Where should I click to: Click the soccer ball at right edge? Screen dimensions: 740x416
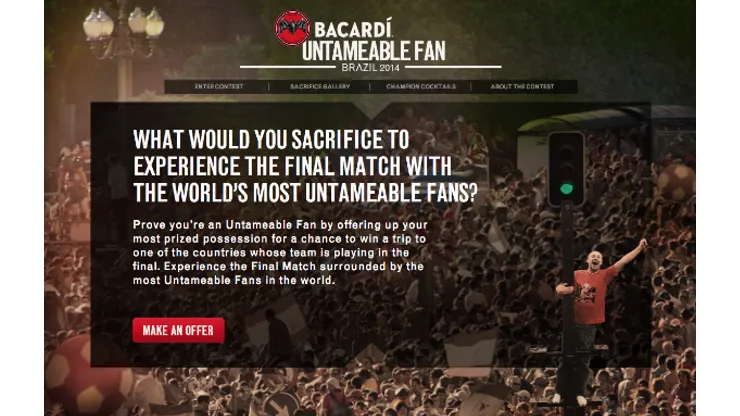click(x=676, y=182)
